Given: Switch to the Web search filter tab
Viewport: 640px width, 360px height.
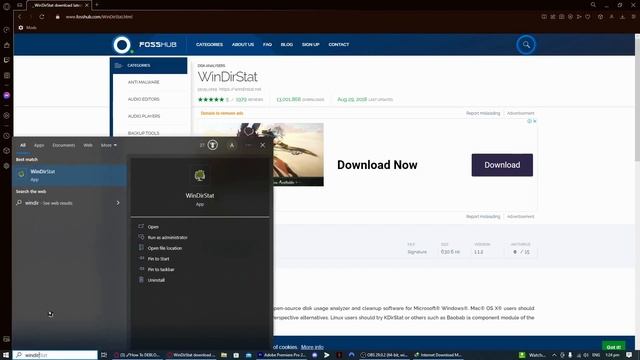Looking at the screenshot, I should coord(88,145).
